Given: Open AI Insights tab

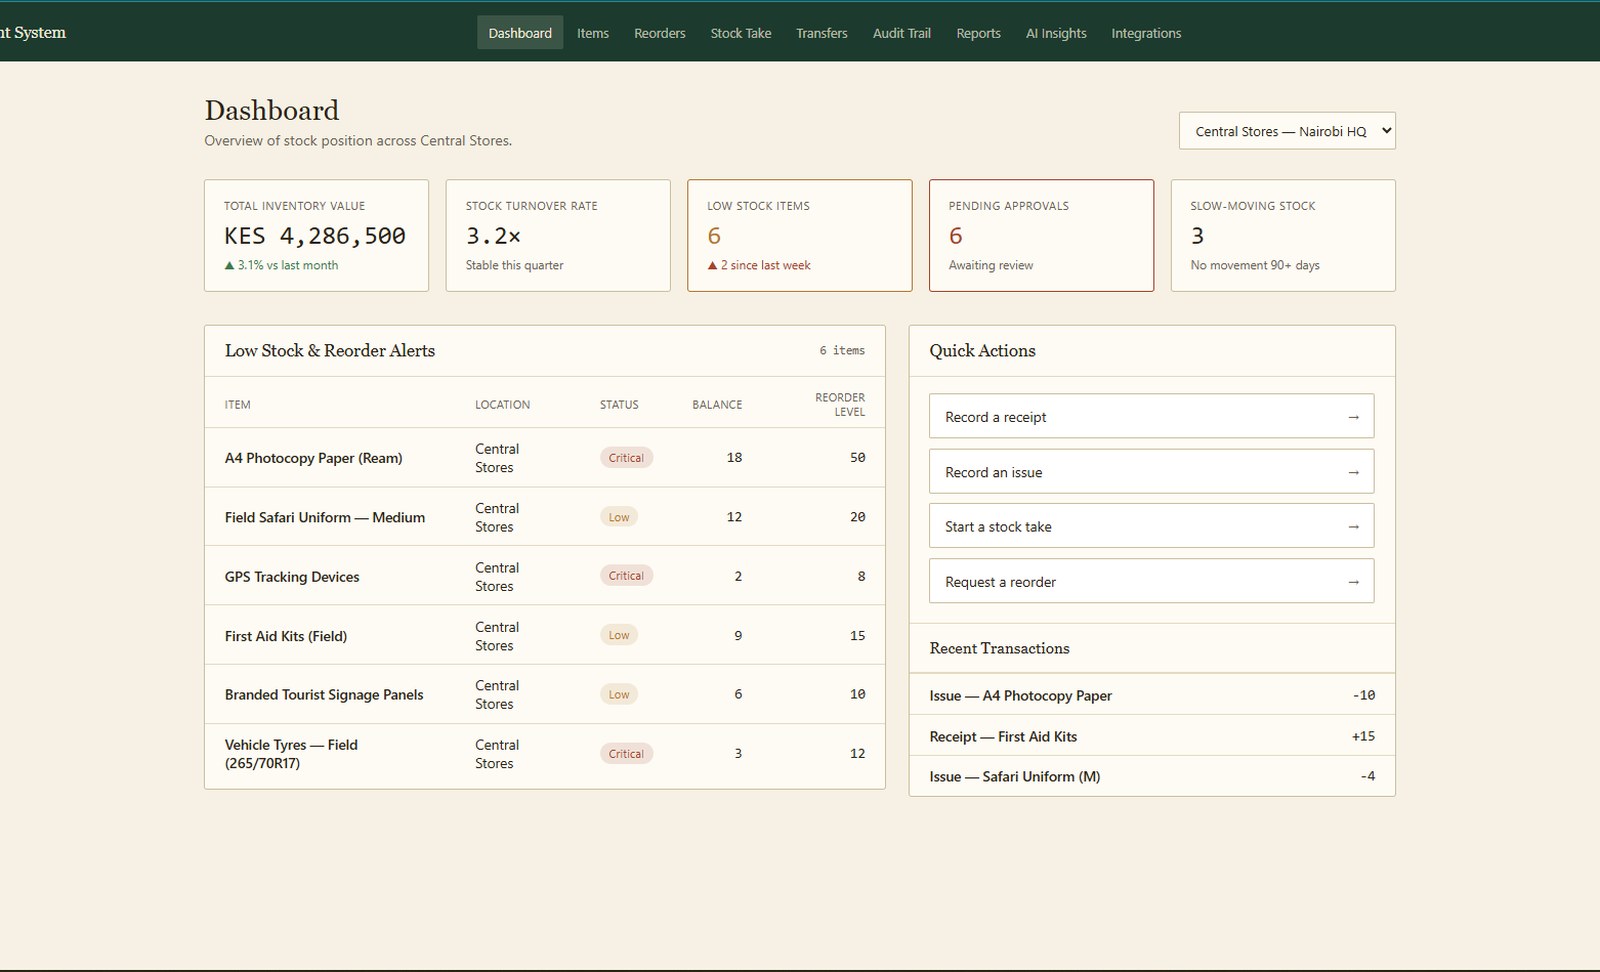Looking at the screenshot, I should (1056, 33).
